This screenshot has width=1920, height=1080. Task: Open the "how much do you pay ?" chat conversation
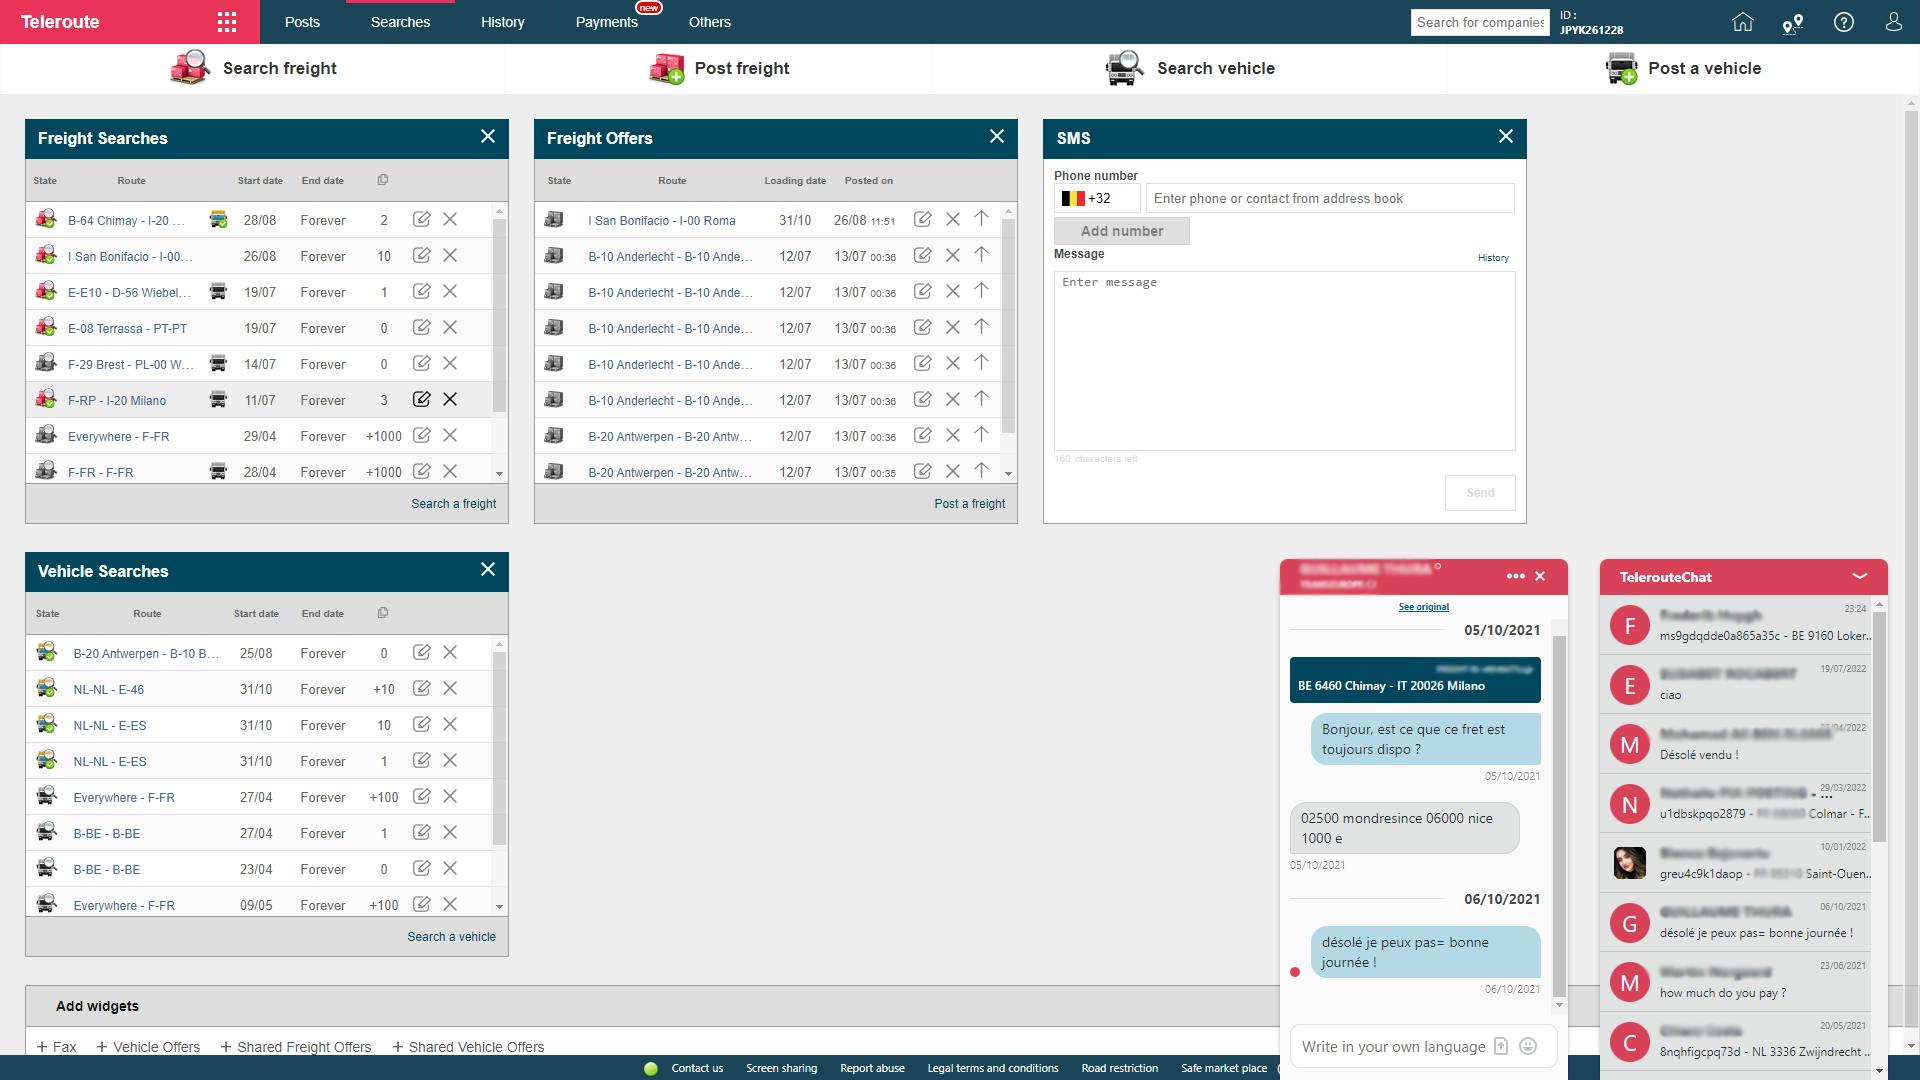pyautogui.click(x=1736, y=983)
